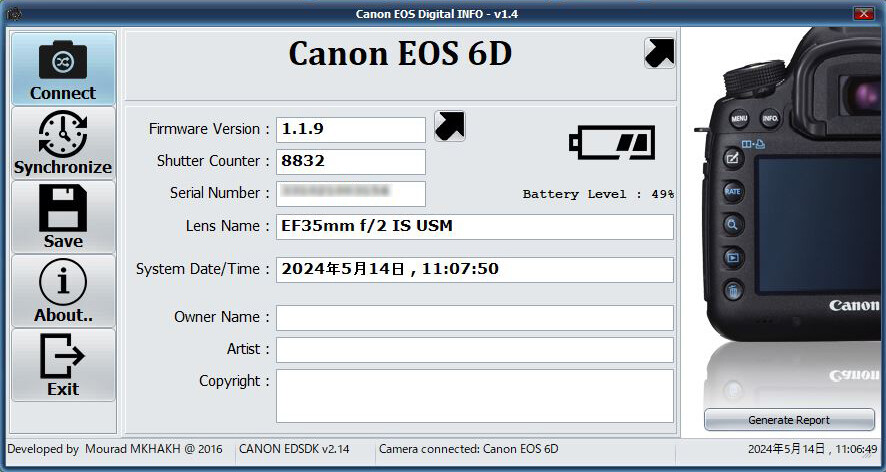886x472 pixels.
Task: Click the status bar clock reading 11:06:49
Action: tap(813, 449)
